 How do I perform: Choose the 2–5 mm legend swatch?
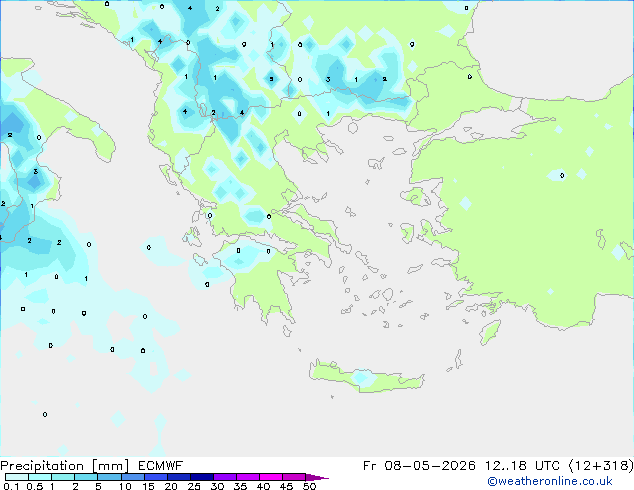86,477
